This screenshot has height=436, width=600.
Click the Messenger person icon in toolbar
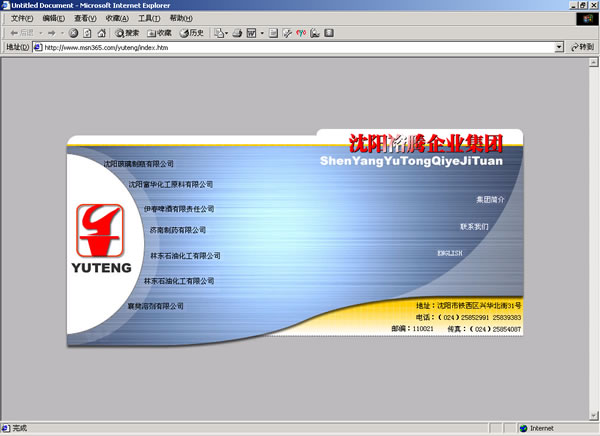click(315, 33)
